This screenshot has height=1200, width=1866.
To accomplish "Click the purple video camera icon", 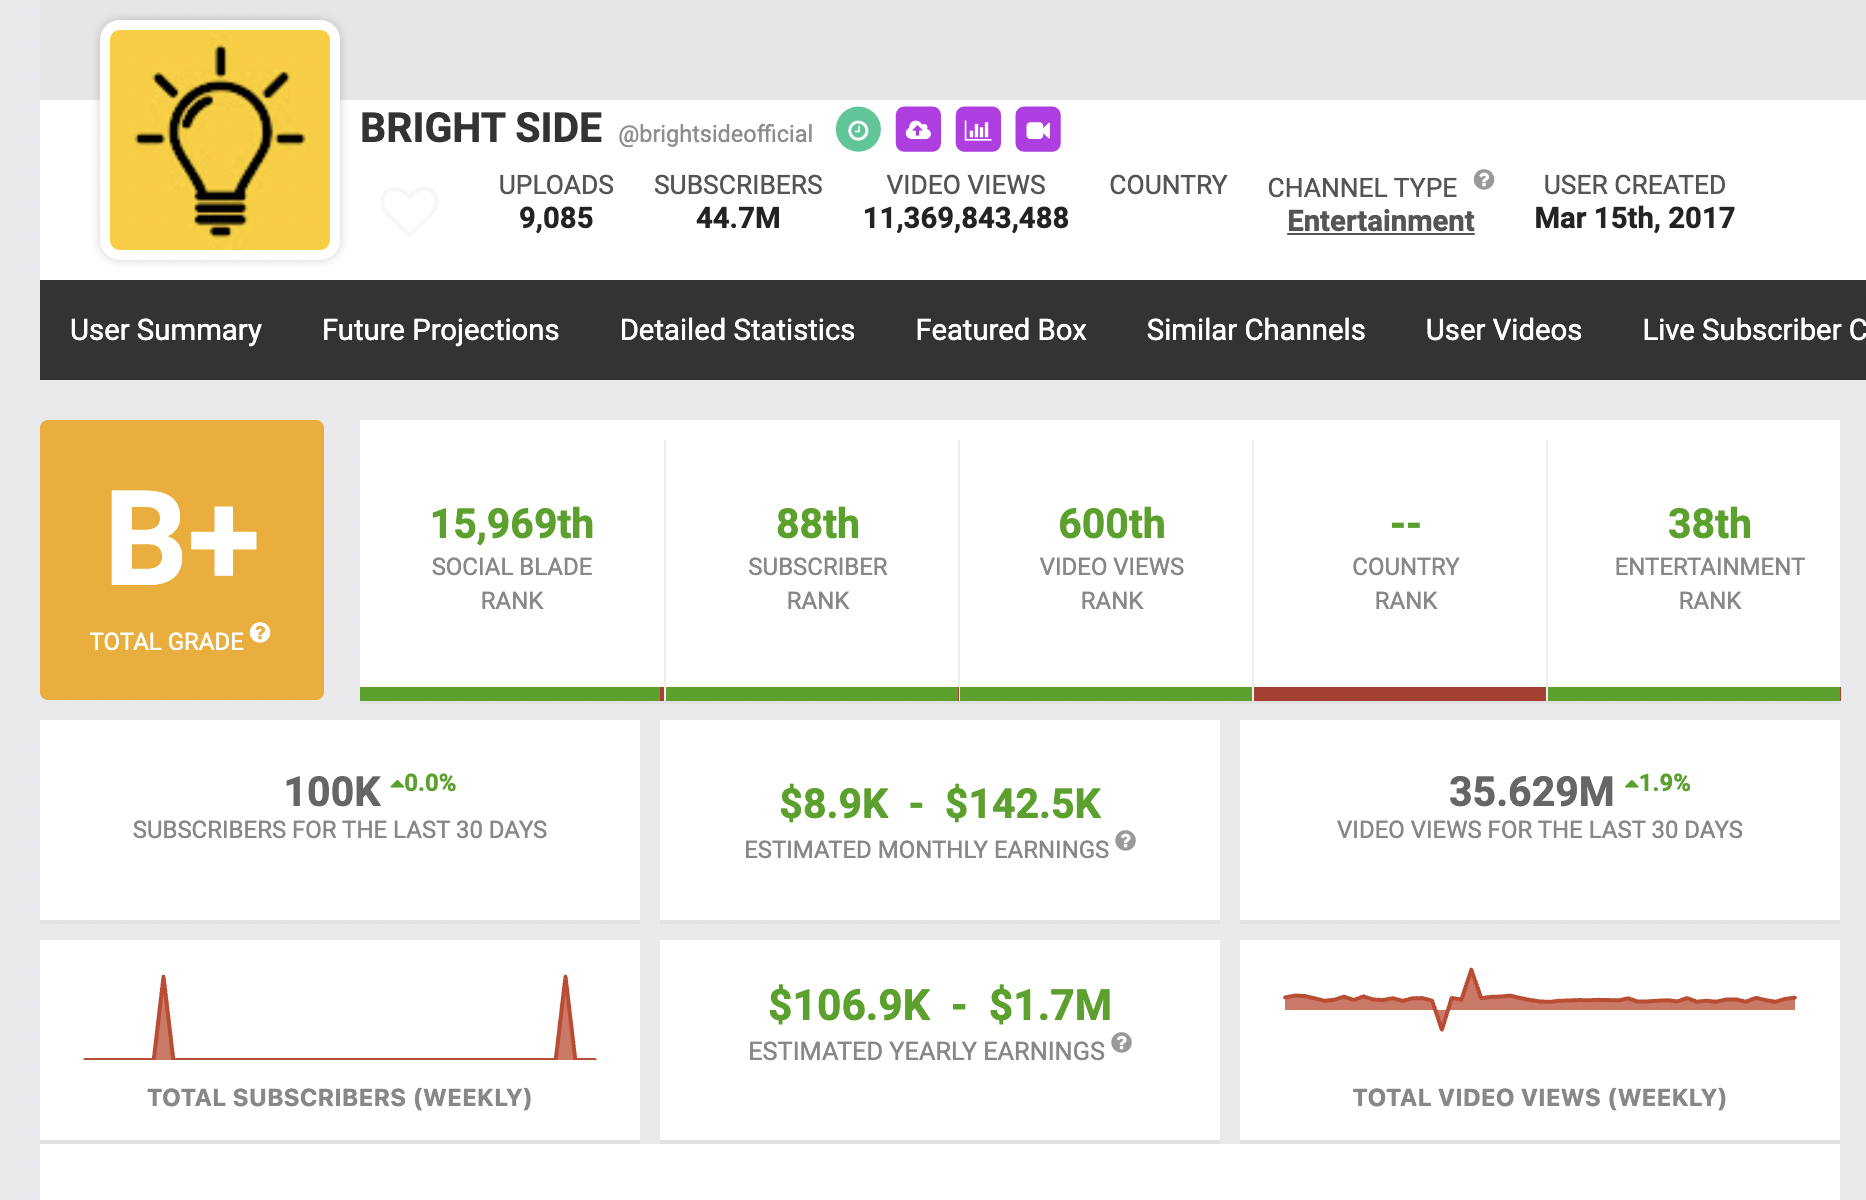I will (x=1038, y=130).
